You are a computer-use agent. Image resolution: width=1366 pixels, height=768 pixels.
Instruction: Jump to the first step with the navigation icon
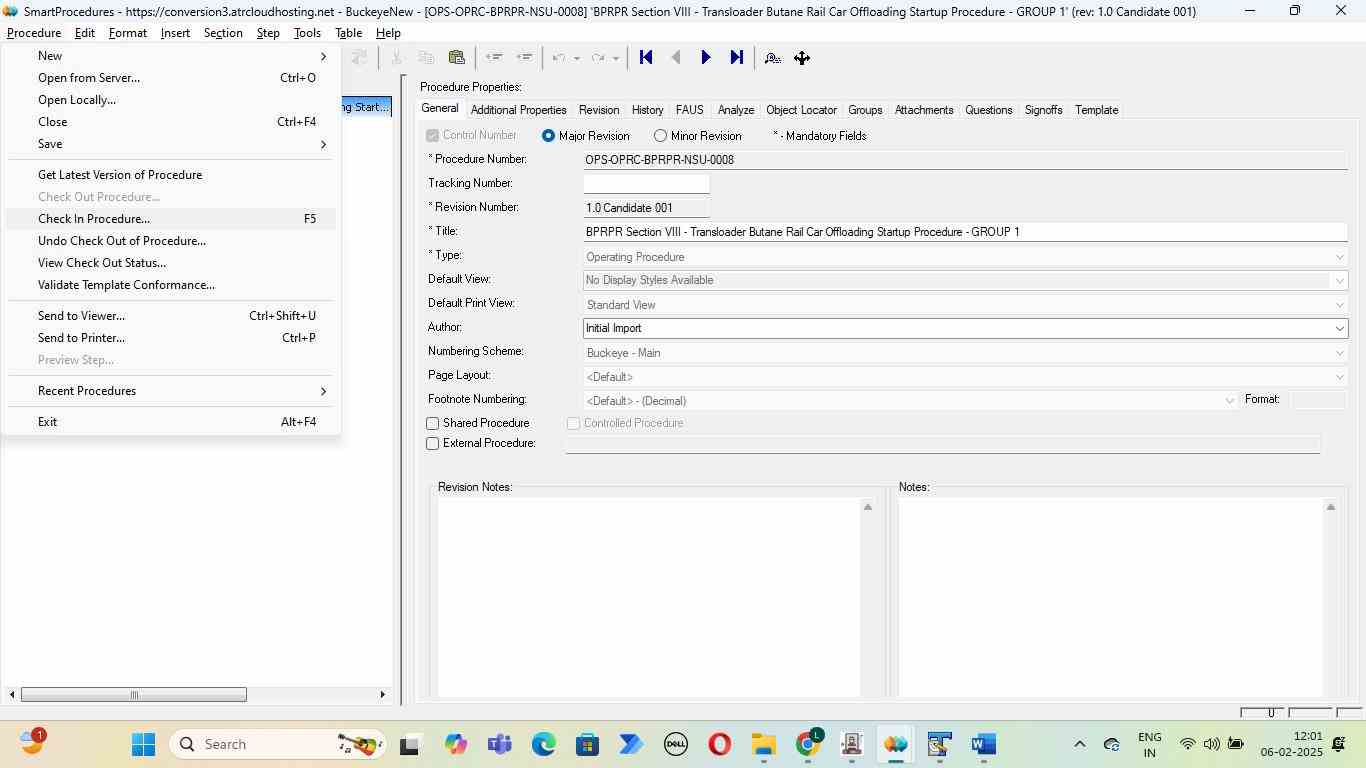[x=646, y=58]
